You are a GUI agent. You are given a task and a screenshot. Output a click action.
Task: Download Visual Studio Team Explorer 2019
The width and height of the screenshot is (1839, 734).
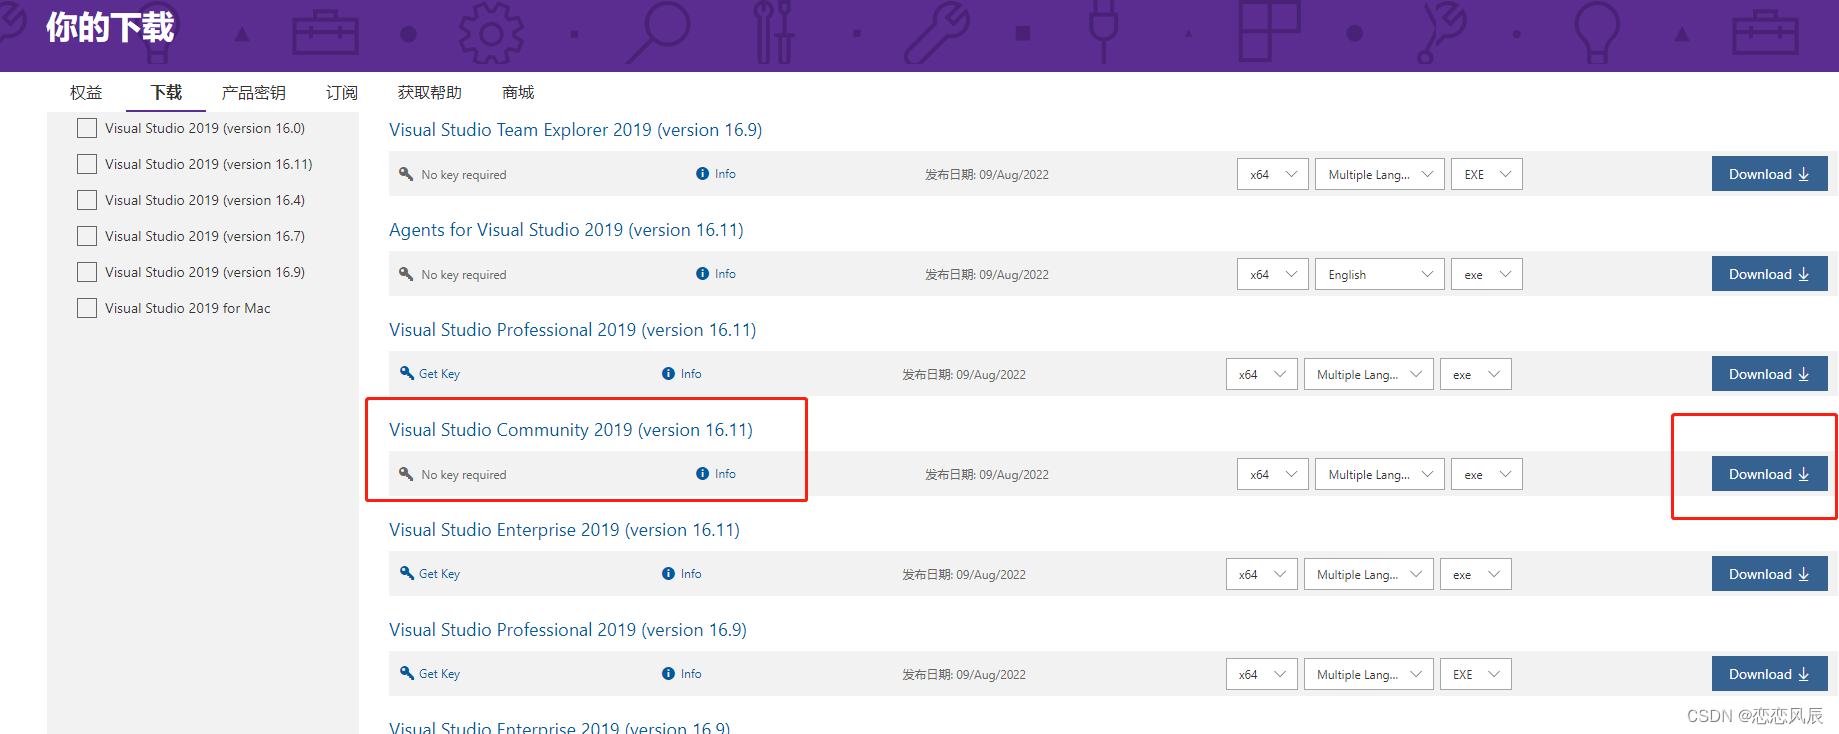(x=1770, y=174)
